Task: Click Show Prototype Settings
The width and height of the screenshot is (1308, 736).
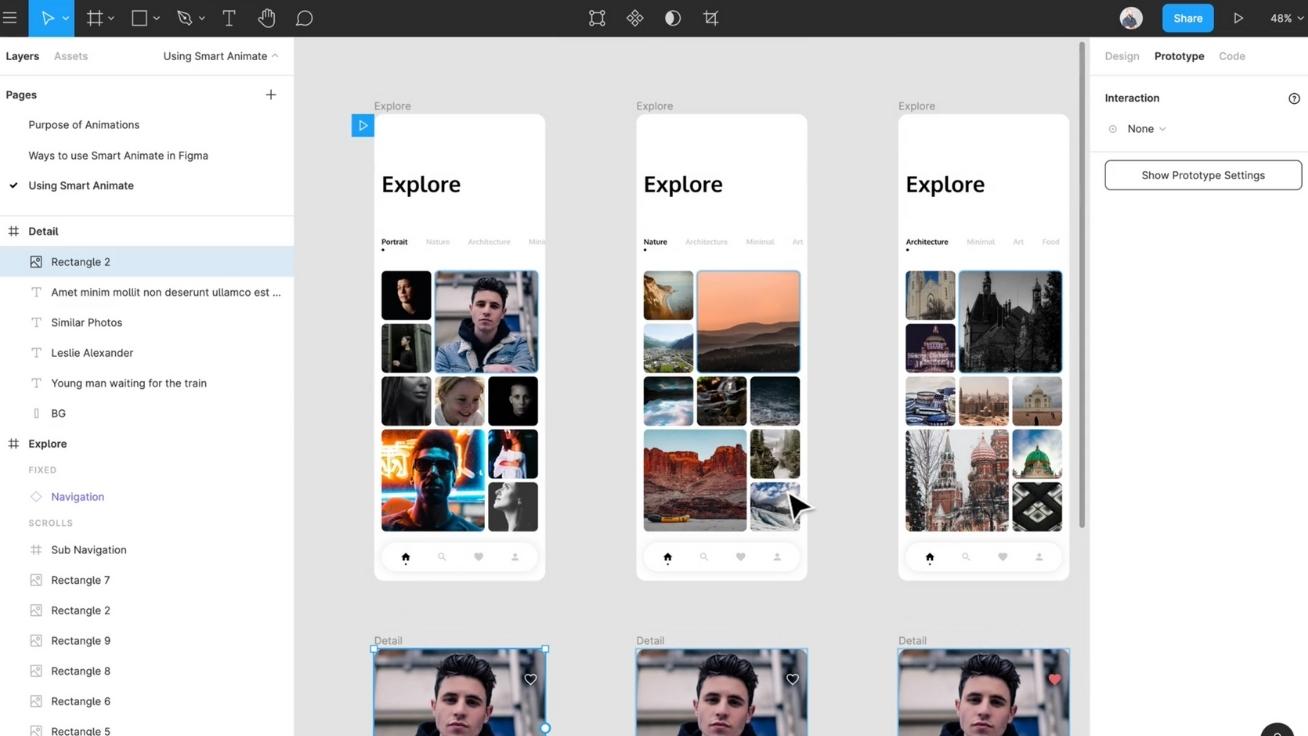Action: 1202,174
